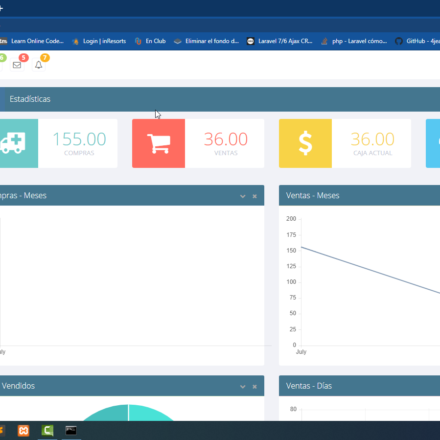Open the GitHub bookmark
The height and width of the screenshot is (440, 440).
click(418, 41)
